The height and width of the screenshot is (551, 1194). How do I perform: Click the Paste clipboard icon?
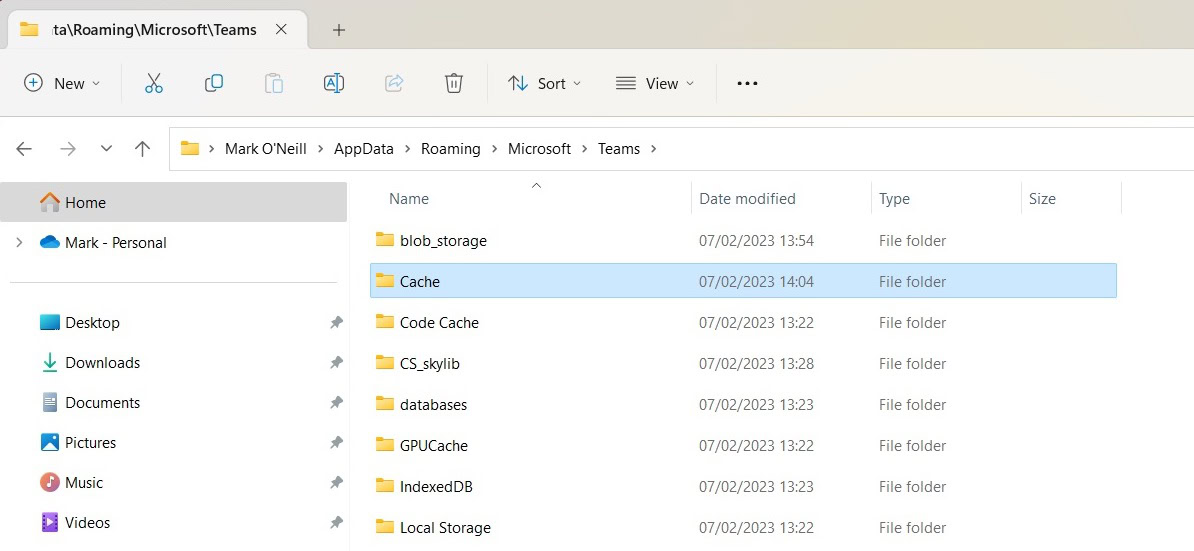[x=273, y=84]
